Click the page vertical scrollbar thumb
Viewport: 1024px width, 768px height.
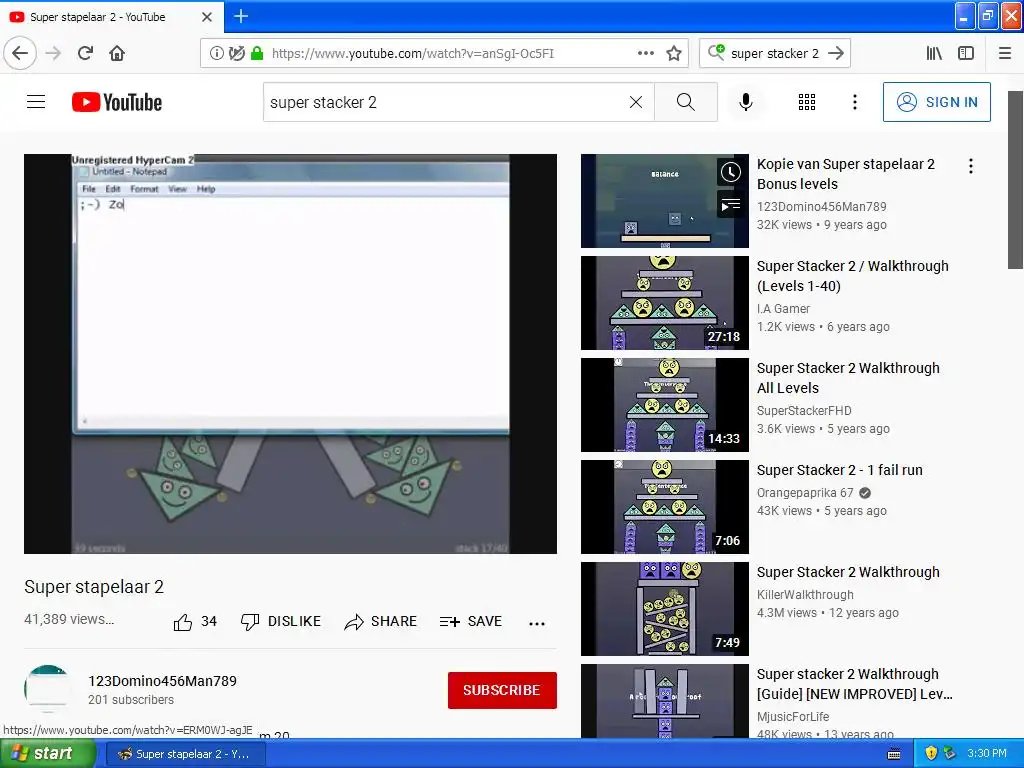tap(1015, 180)
